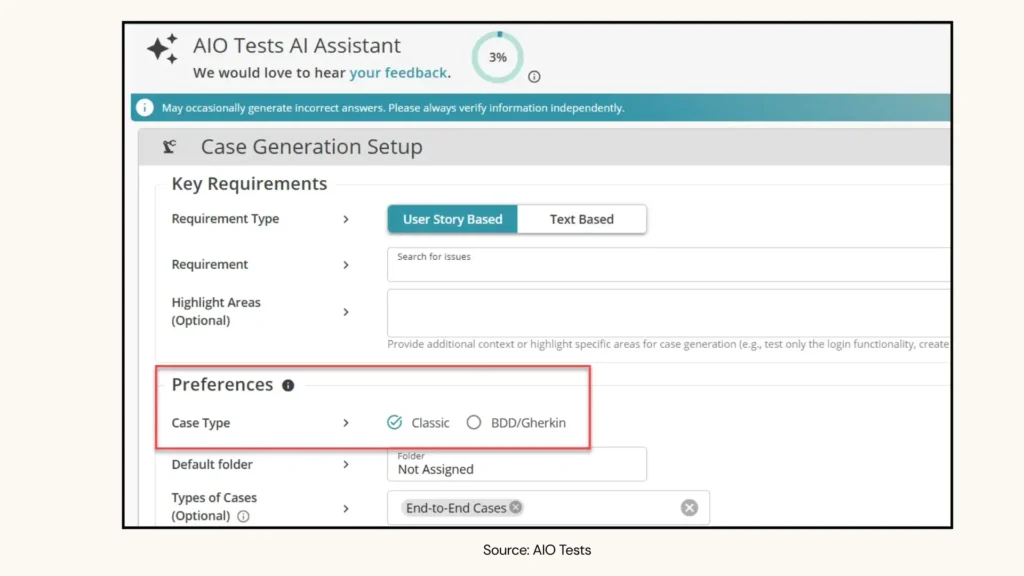The height and width of the screenshot is (576, 1024).
Task: Click the Types of Cases info icon
Action: pos(243,518)
